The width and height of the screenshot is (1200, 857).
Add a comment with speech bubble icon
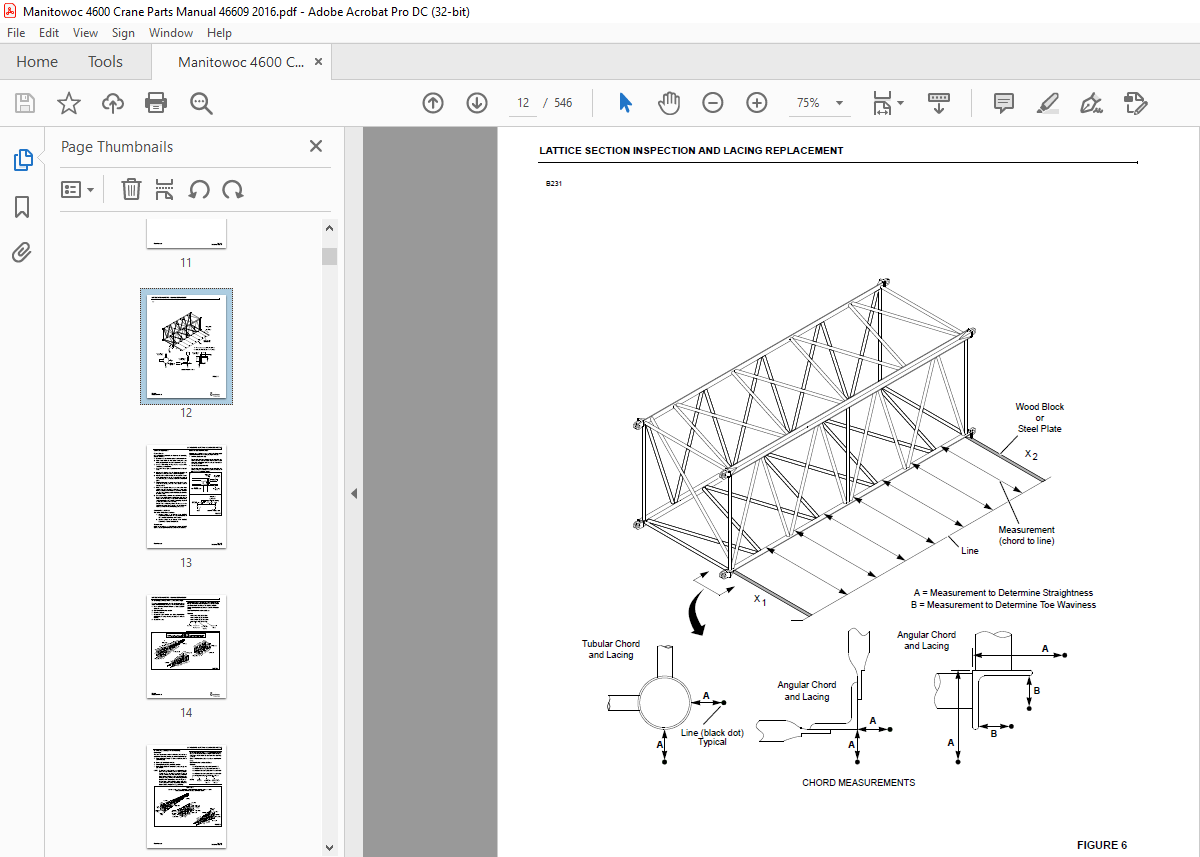1004,103
